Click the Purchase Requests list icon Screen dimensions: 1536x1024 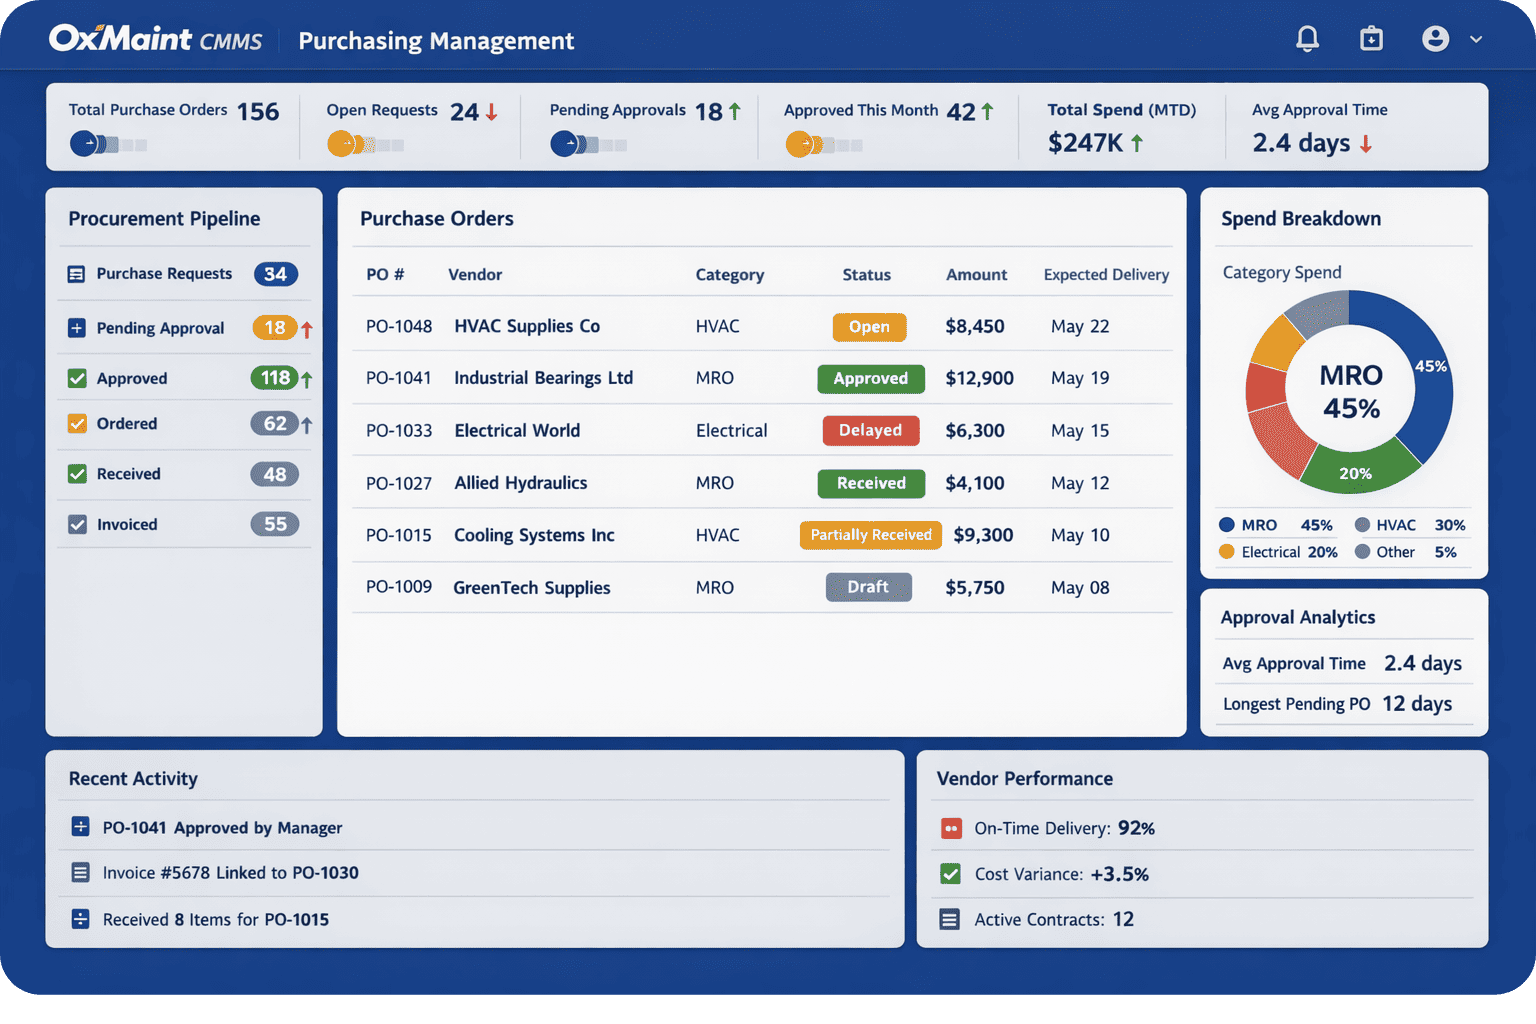pyautogui.click(x=76, y=274)
